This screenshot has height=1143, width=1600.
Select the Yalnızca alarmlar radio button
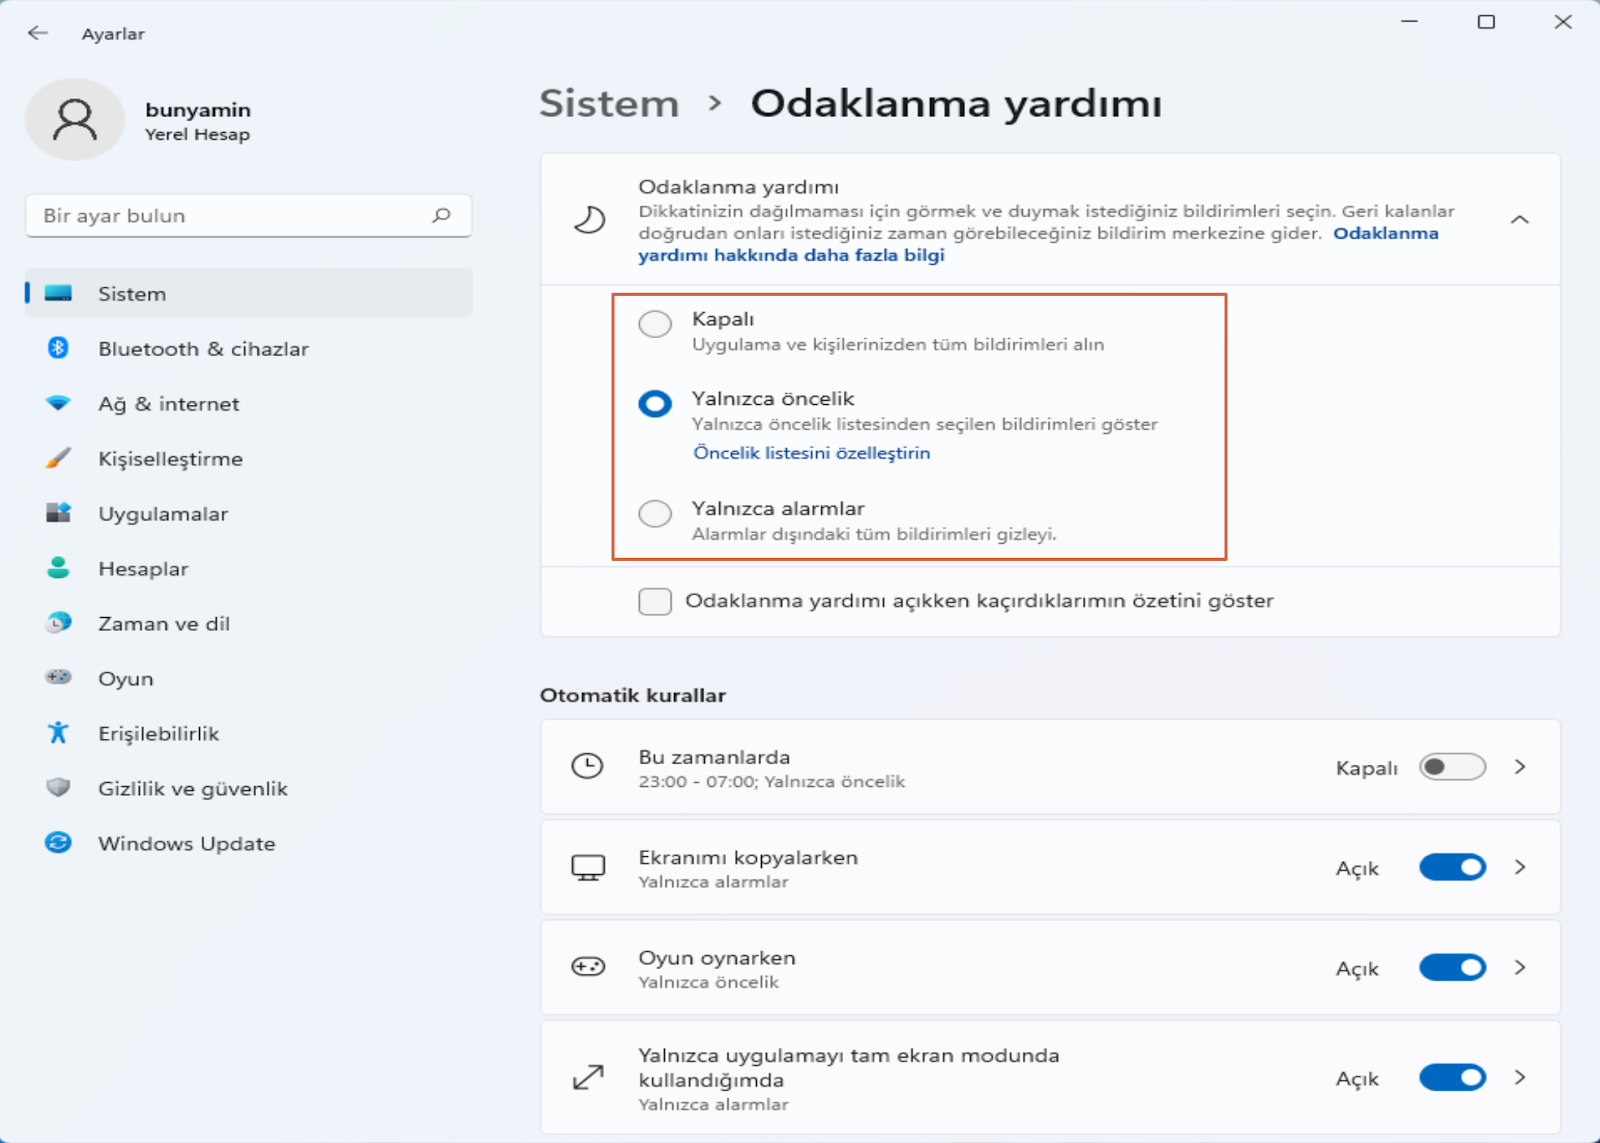click(655, 513)
